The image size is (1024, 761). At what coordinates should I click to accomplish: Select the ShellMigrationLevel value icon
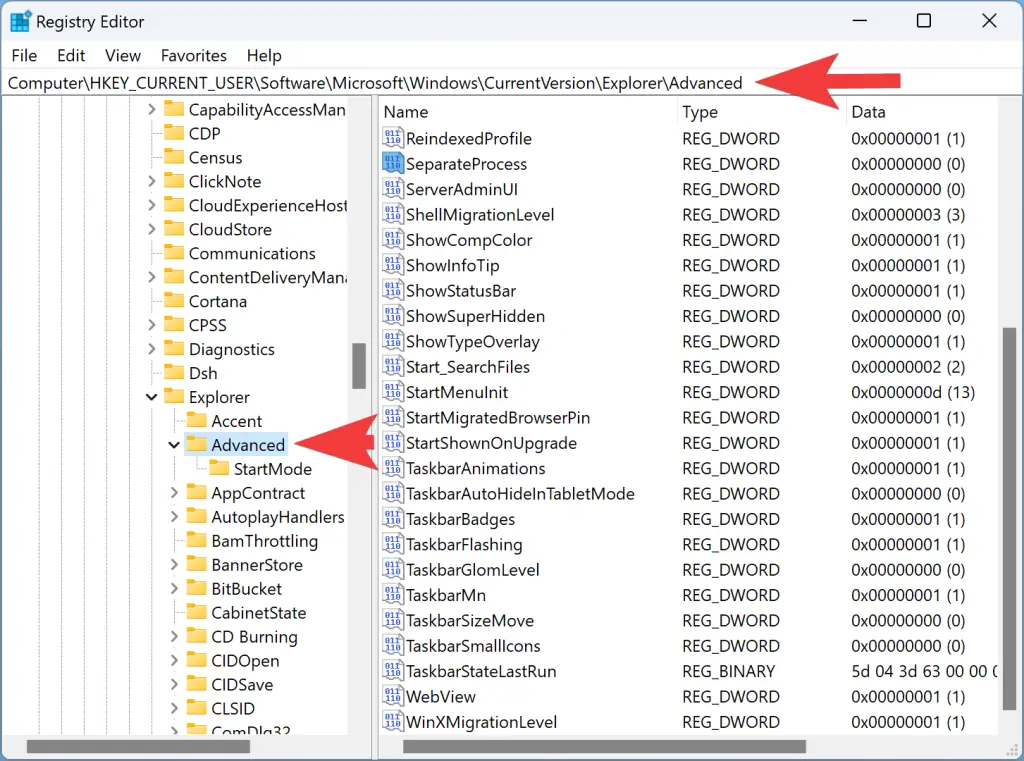pyautogui.click(x=392, y=214)
